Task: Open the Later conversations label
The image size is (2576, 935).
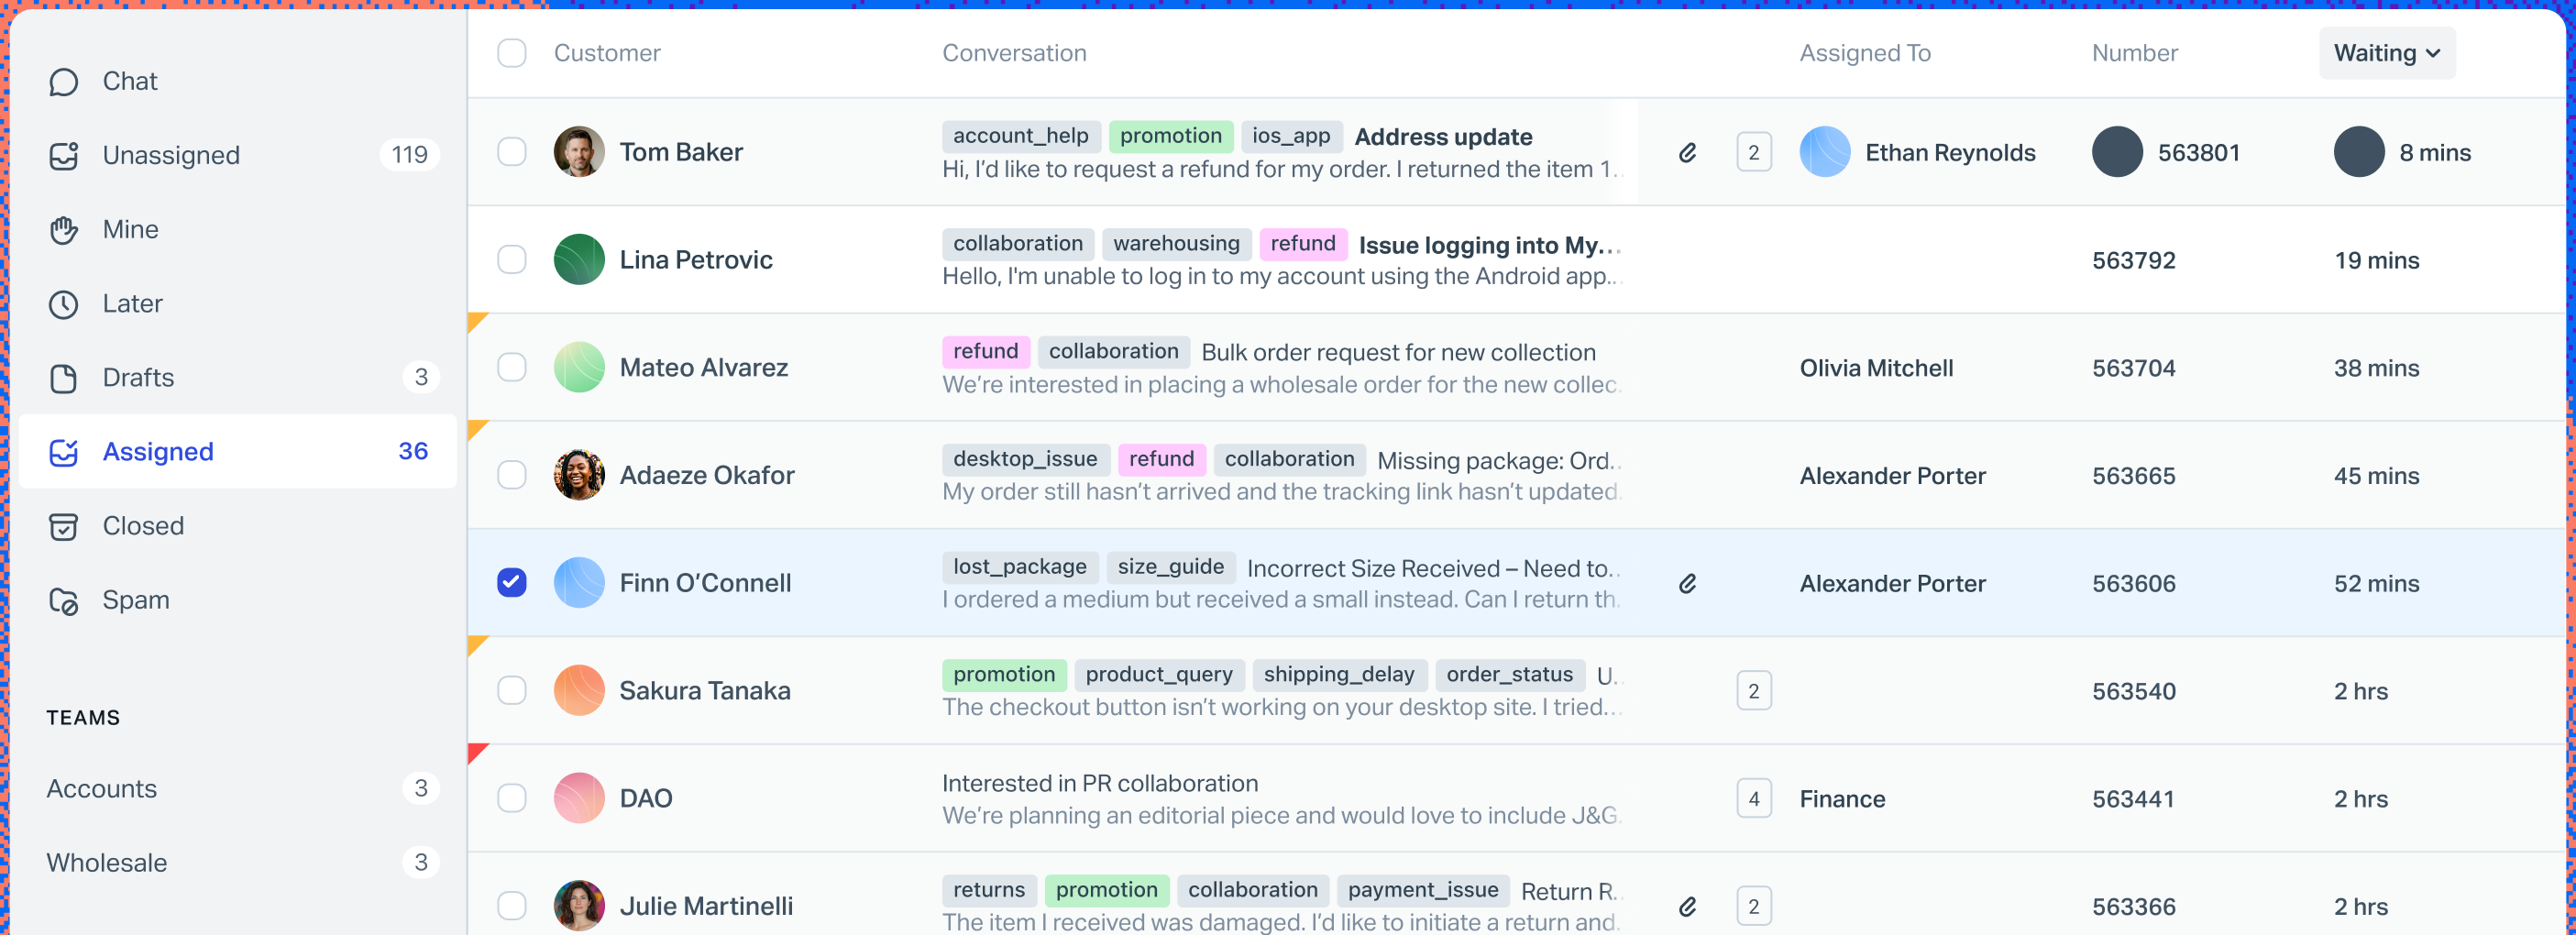Action: (x=132, y=304)
